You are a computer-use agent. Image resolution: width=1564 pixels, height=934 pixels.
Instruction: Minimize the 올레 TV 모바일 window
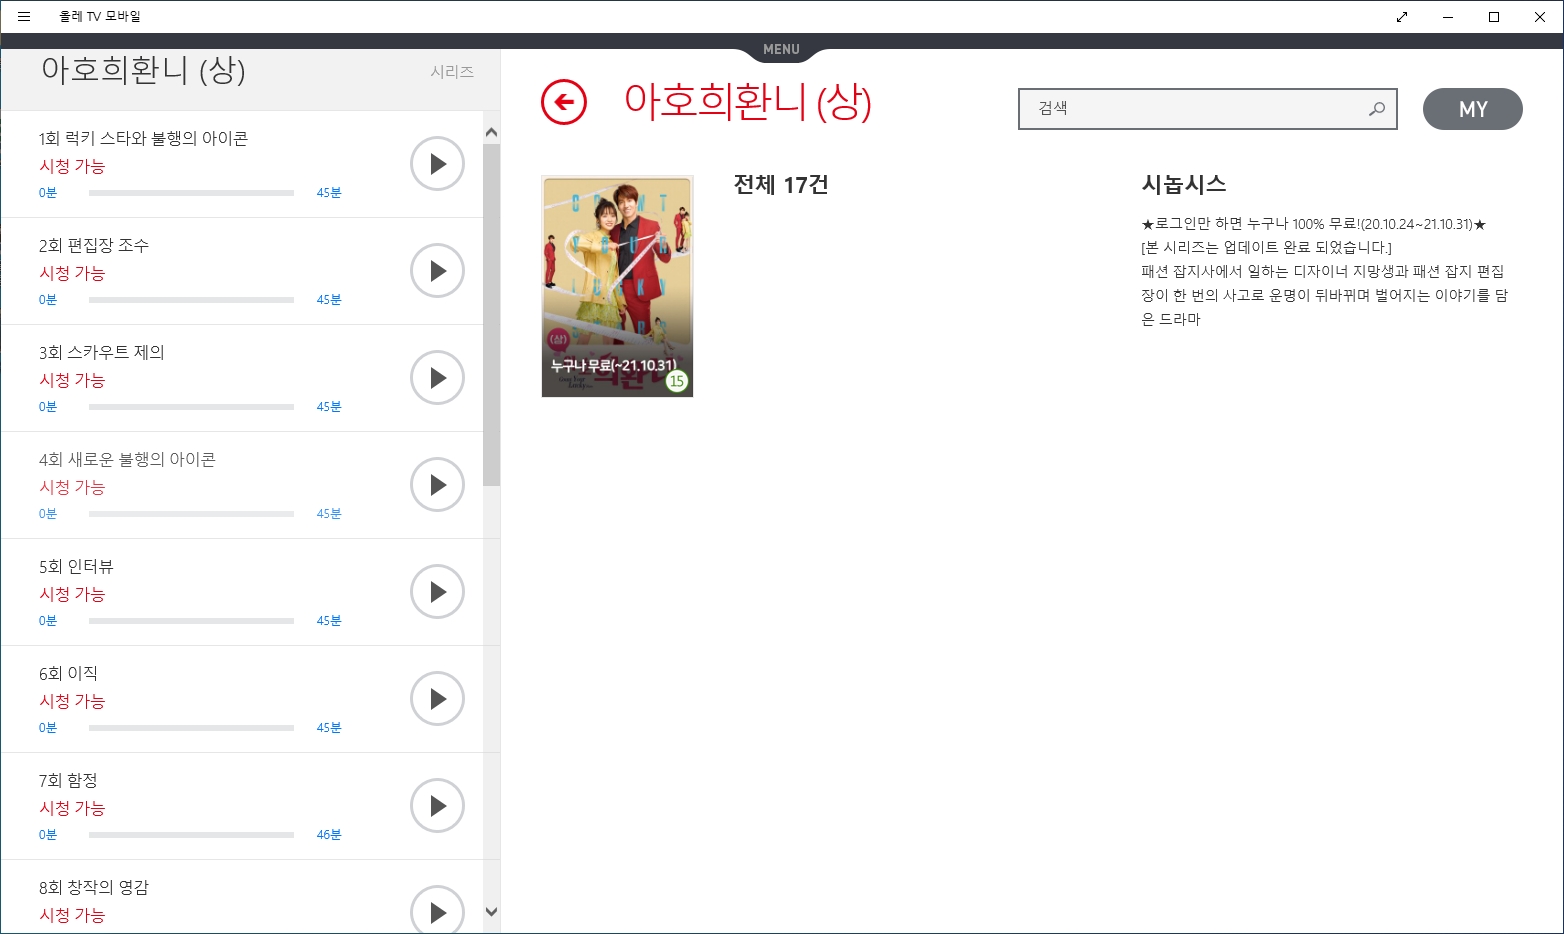1448,17
